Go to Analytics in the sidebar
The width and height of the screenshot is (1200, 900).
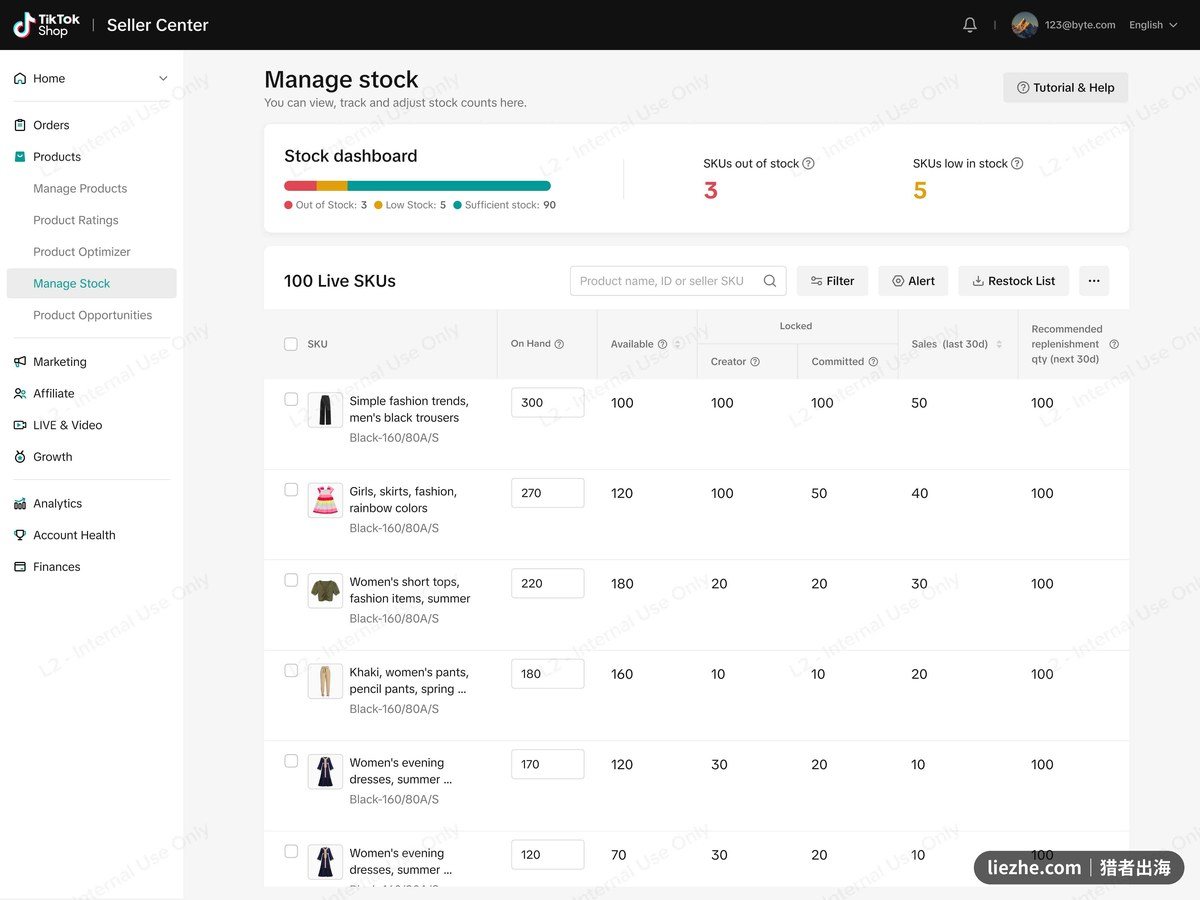57,503
